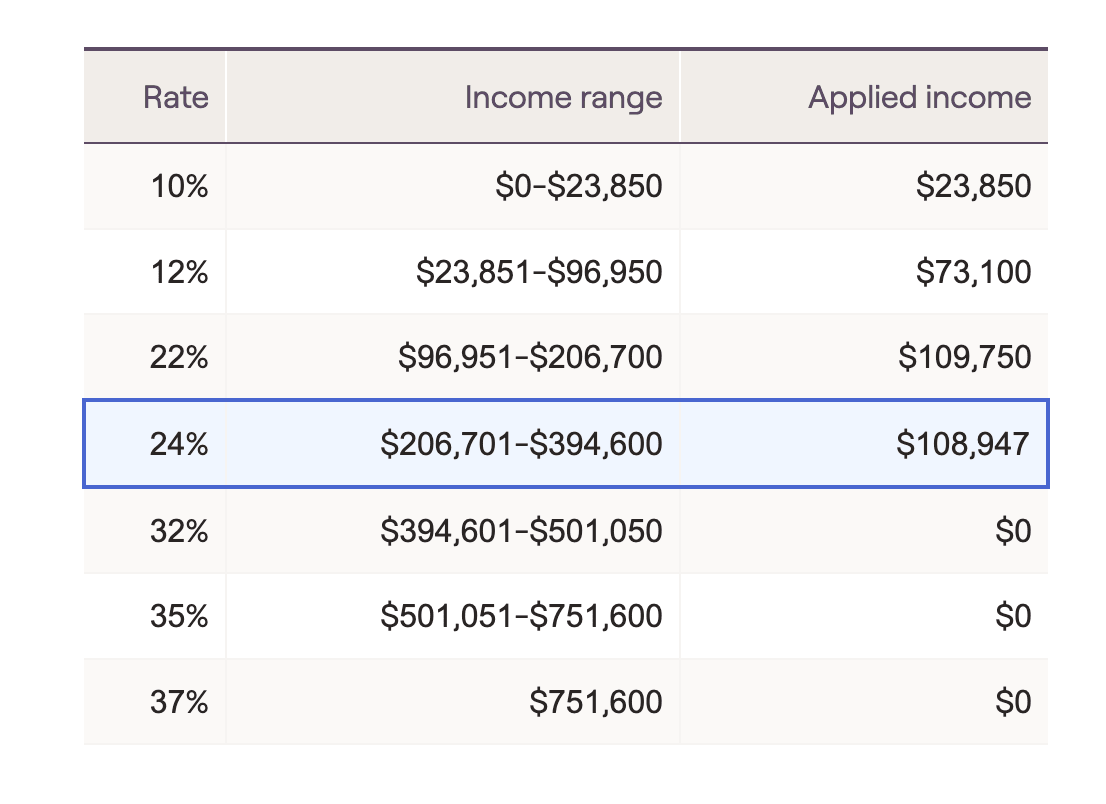Click the $23,850 applied income value
Screen dimensions: 1106x804
click(x=973, y=186)
